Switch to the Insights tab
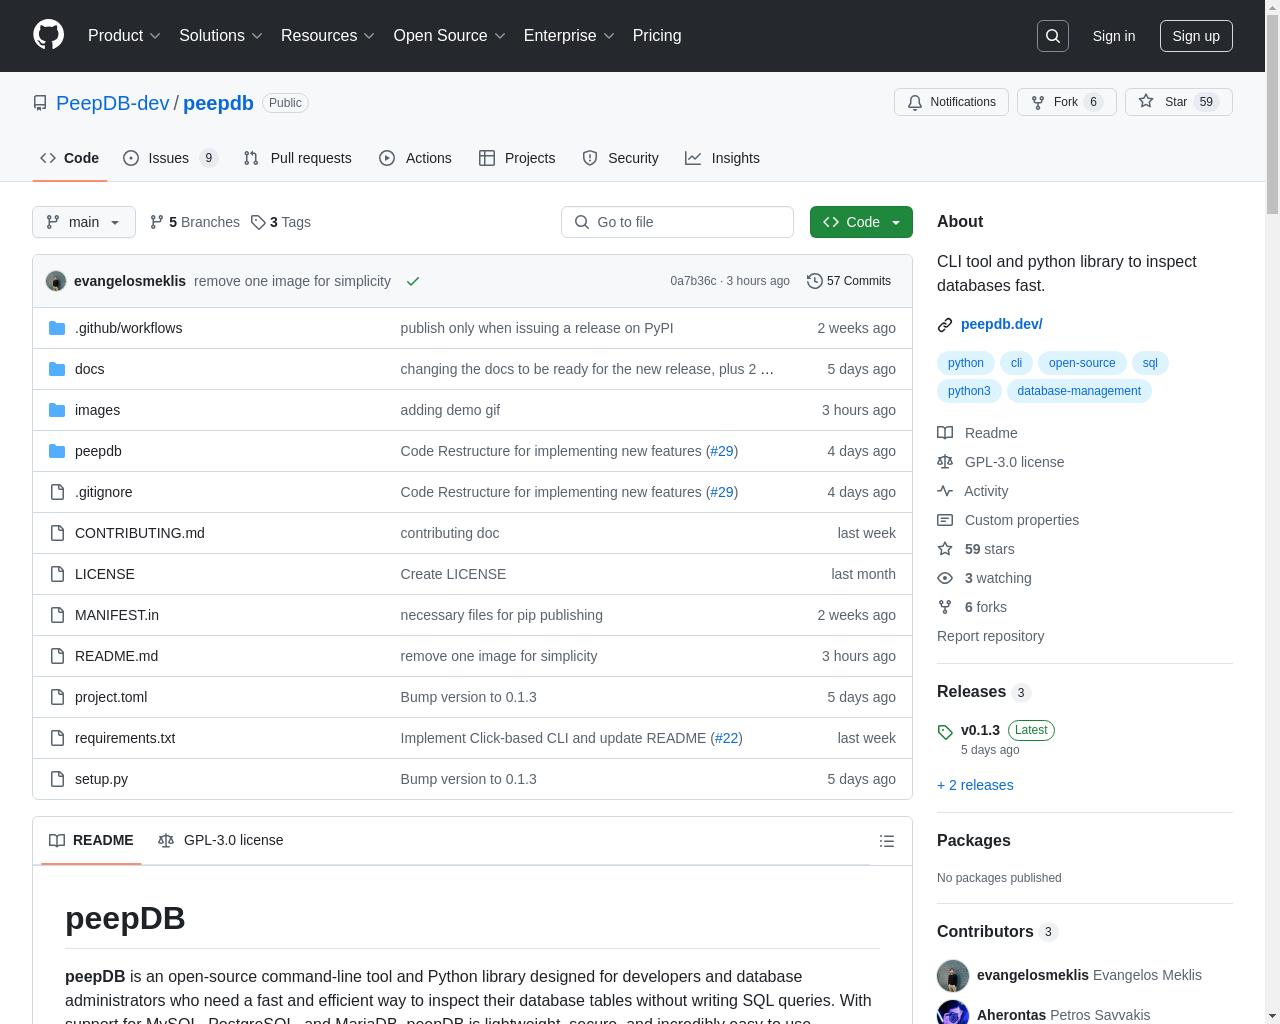This screenshot has height=1024, width=1280. 722,158
